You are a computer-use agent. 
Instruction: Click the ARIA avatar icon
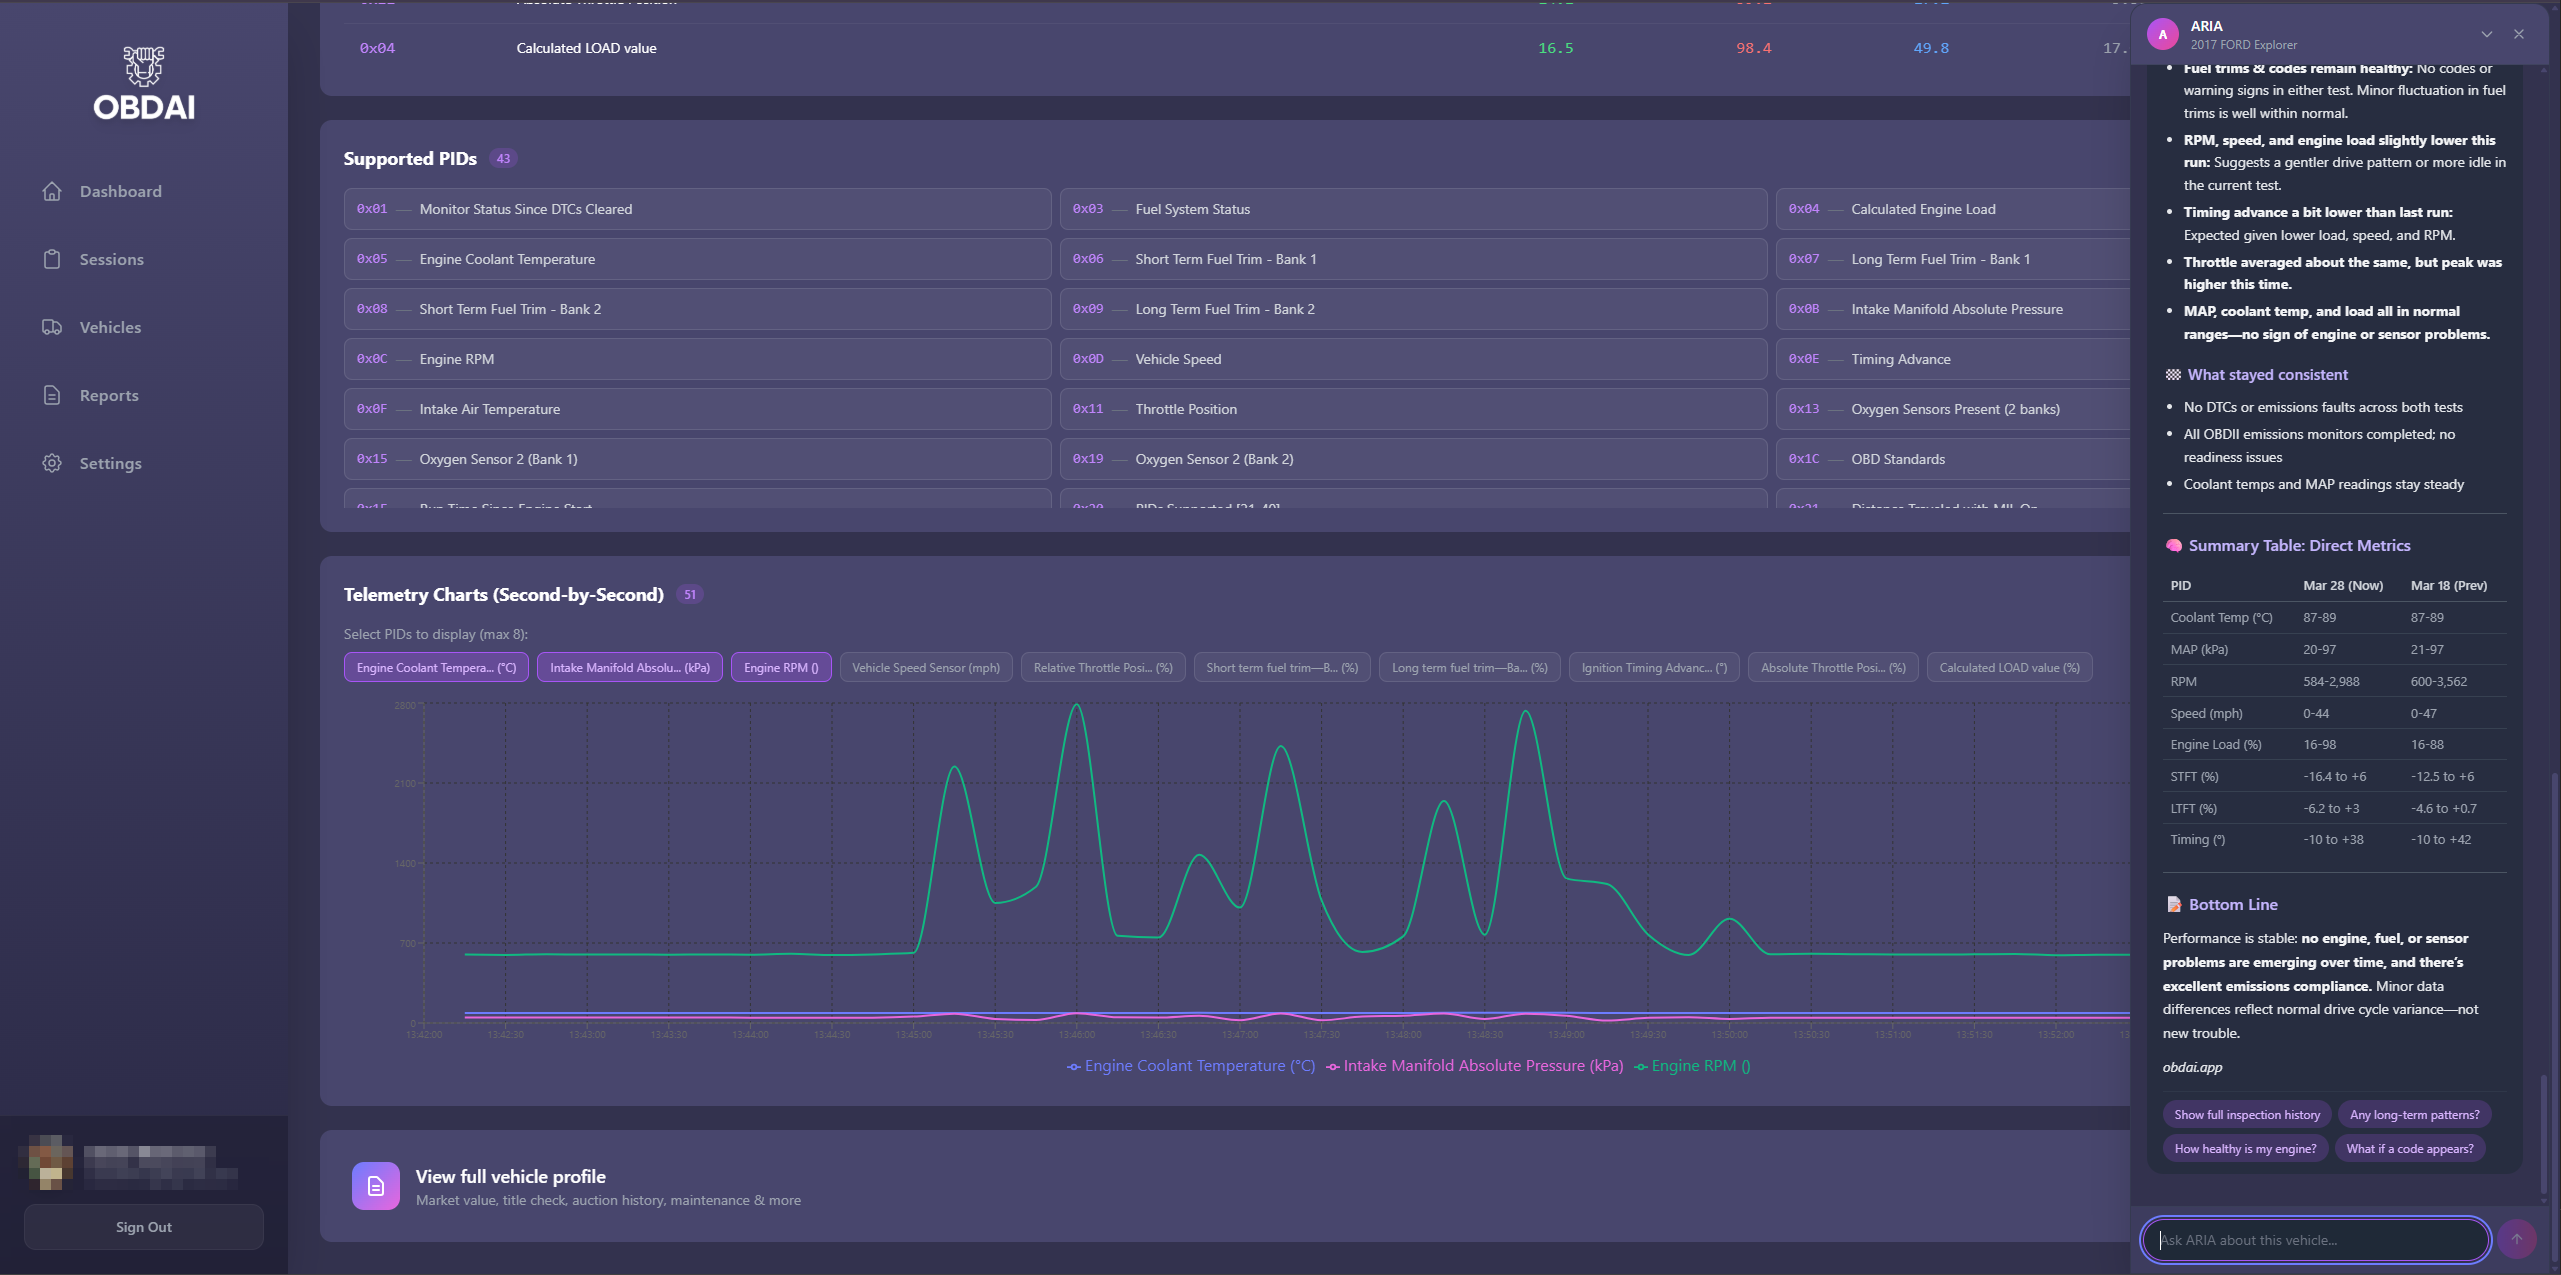(2162, 34)
